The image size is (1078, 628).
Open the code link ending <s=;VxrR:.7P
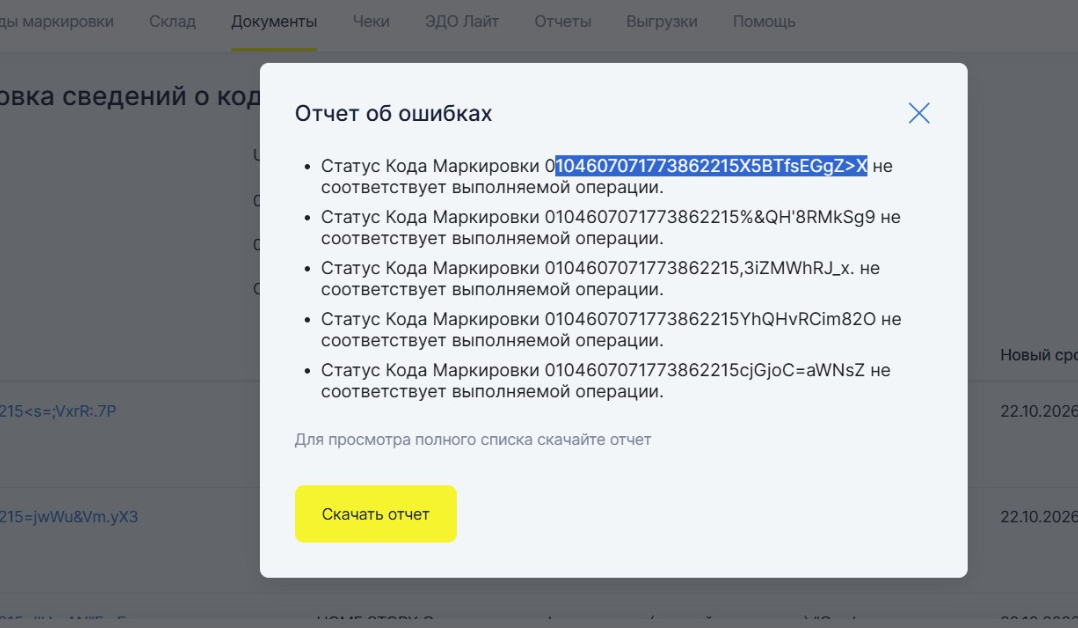pos(58,411)
